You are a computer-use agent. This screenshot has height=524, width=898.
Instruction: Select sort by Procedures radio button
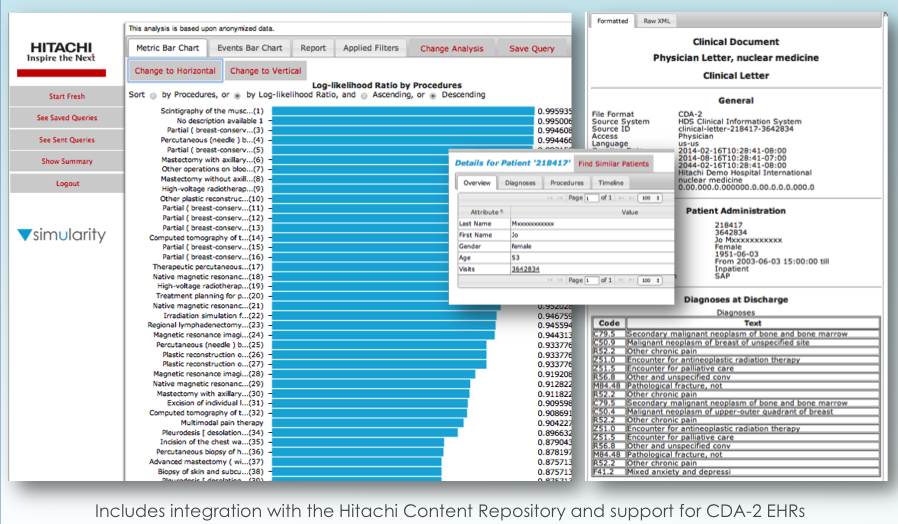(x=153, y=96)
